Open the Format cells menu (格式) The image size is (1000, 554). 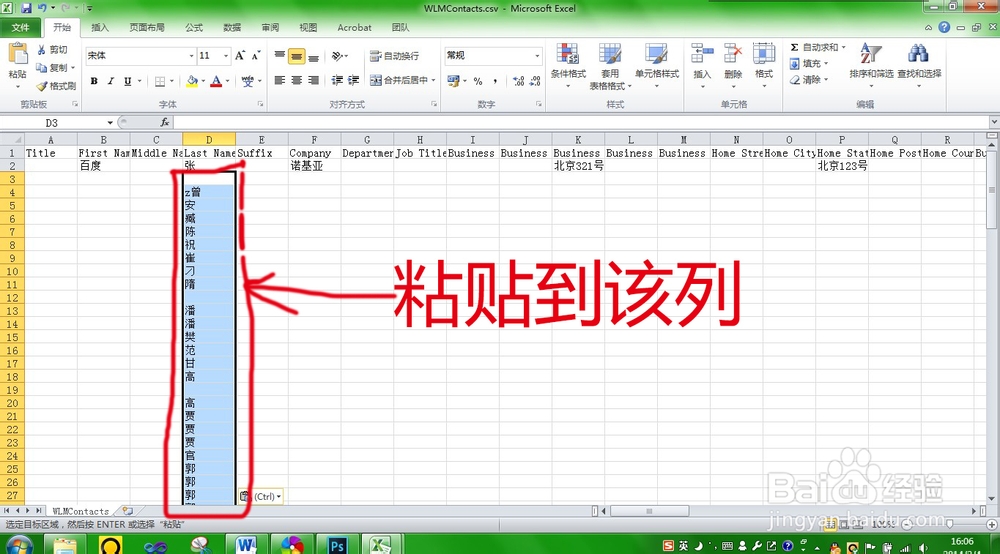click(x=764, y=65)
